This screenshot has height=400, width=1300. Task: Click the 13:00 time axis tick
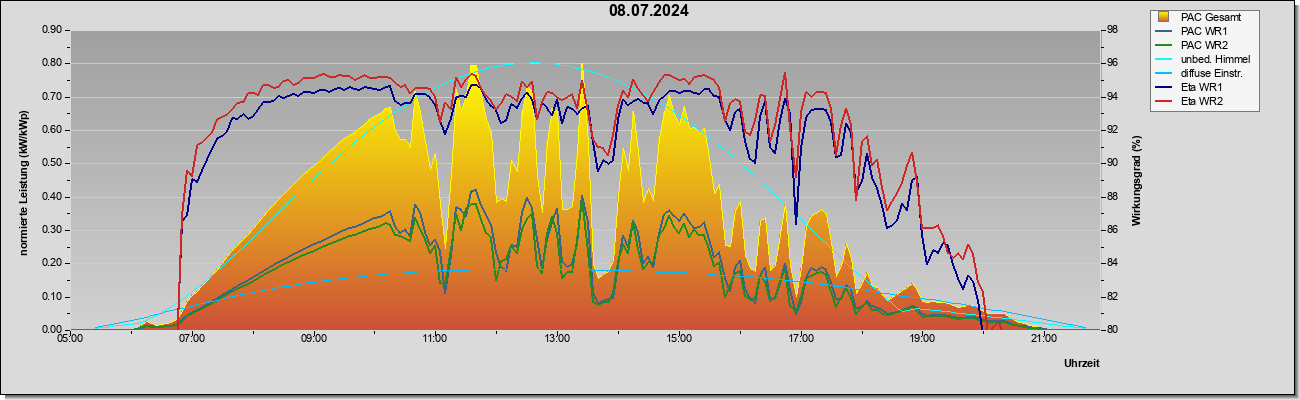coord(556,340)
